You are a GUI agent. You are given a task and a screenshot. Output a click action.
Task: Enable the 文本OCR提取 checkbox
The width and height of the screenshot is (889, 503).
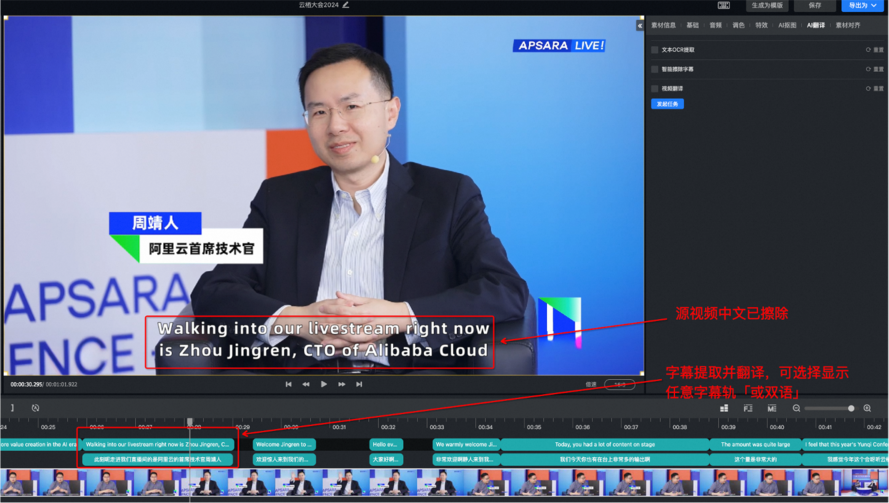pyautogui.click(x=655, y=49)
